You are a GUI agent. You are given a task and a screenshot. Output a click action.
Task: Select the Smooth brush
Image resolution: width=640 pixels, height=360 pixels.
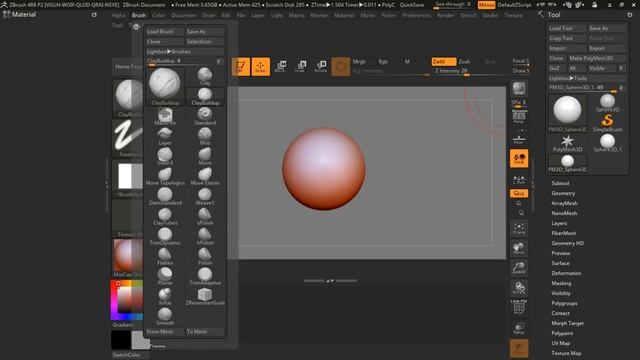pos(165,316)
